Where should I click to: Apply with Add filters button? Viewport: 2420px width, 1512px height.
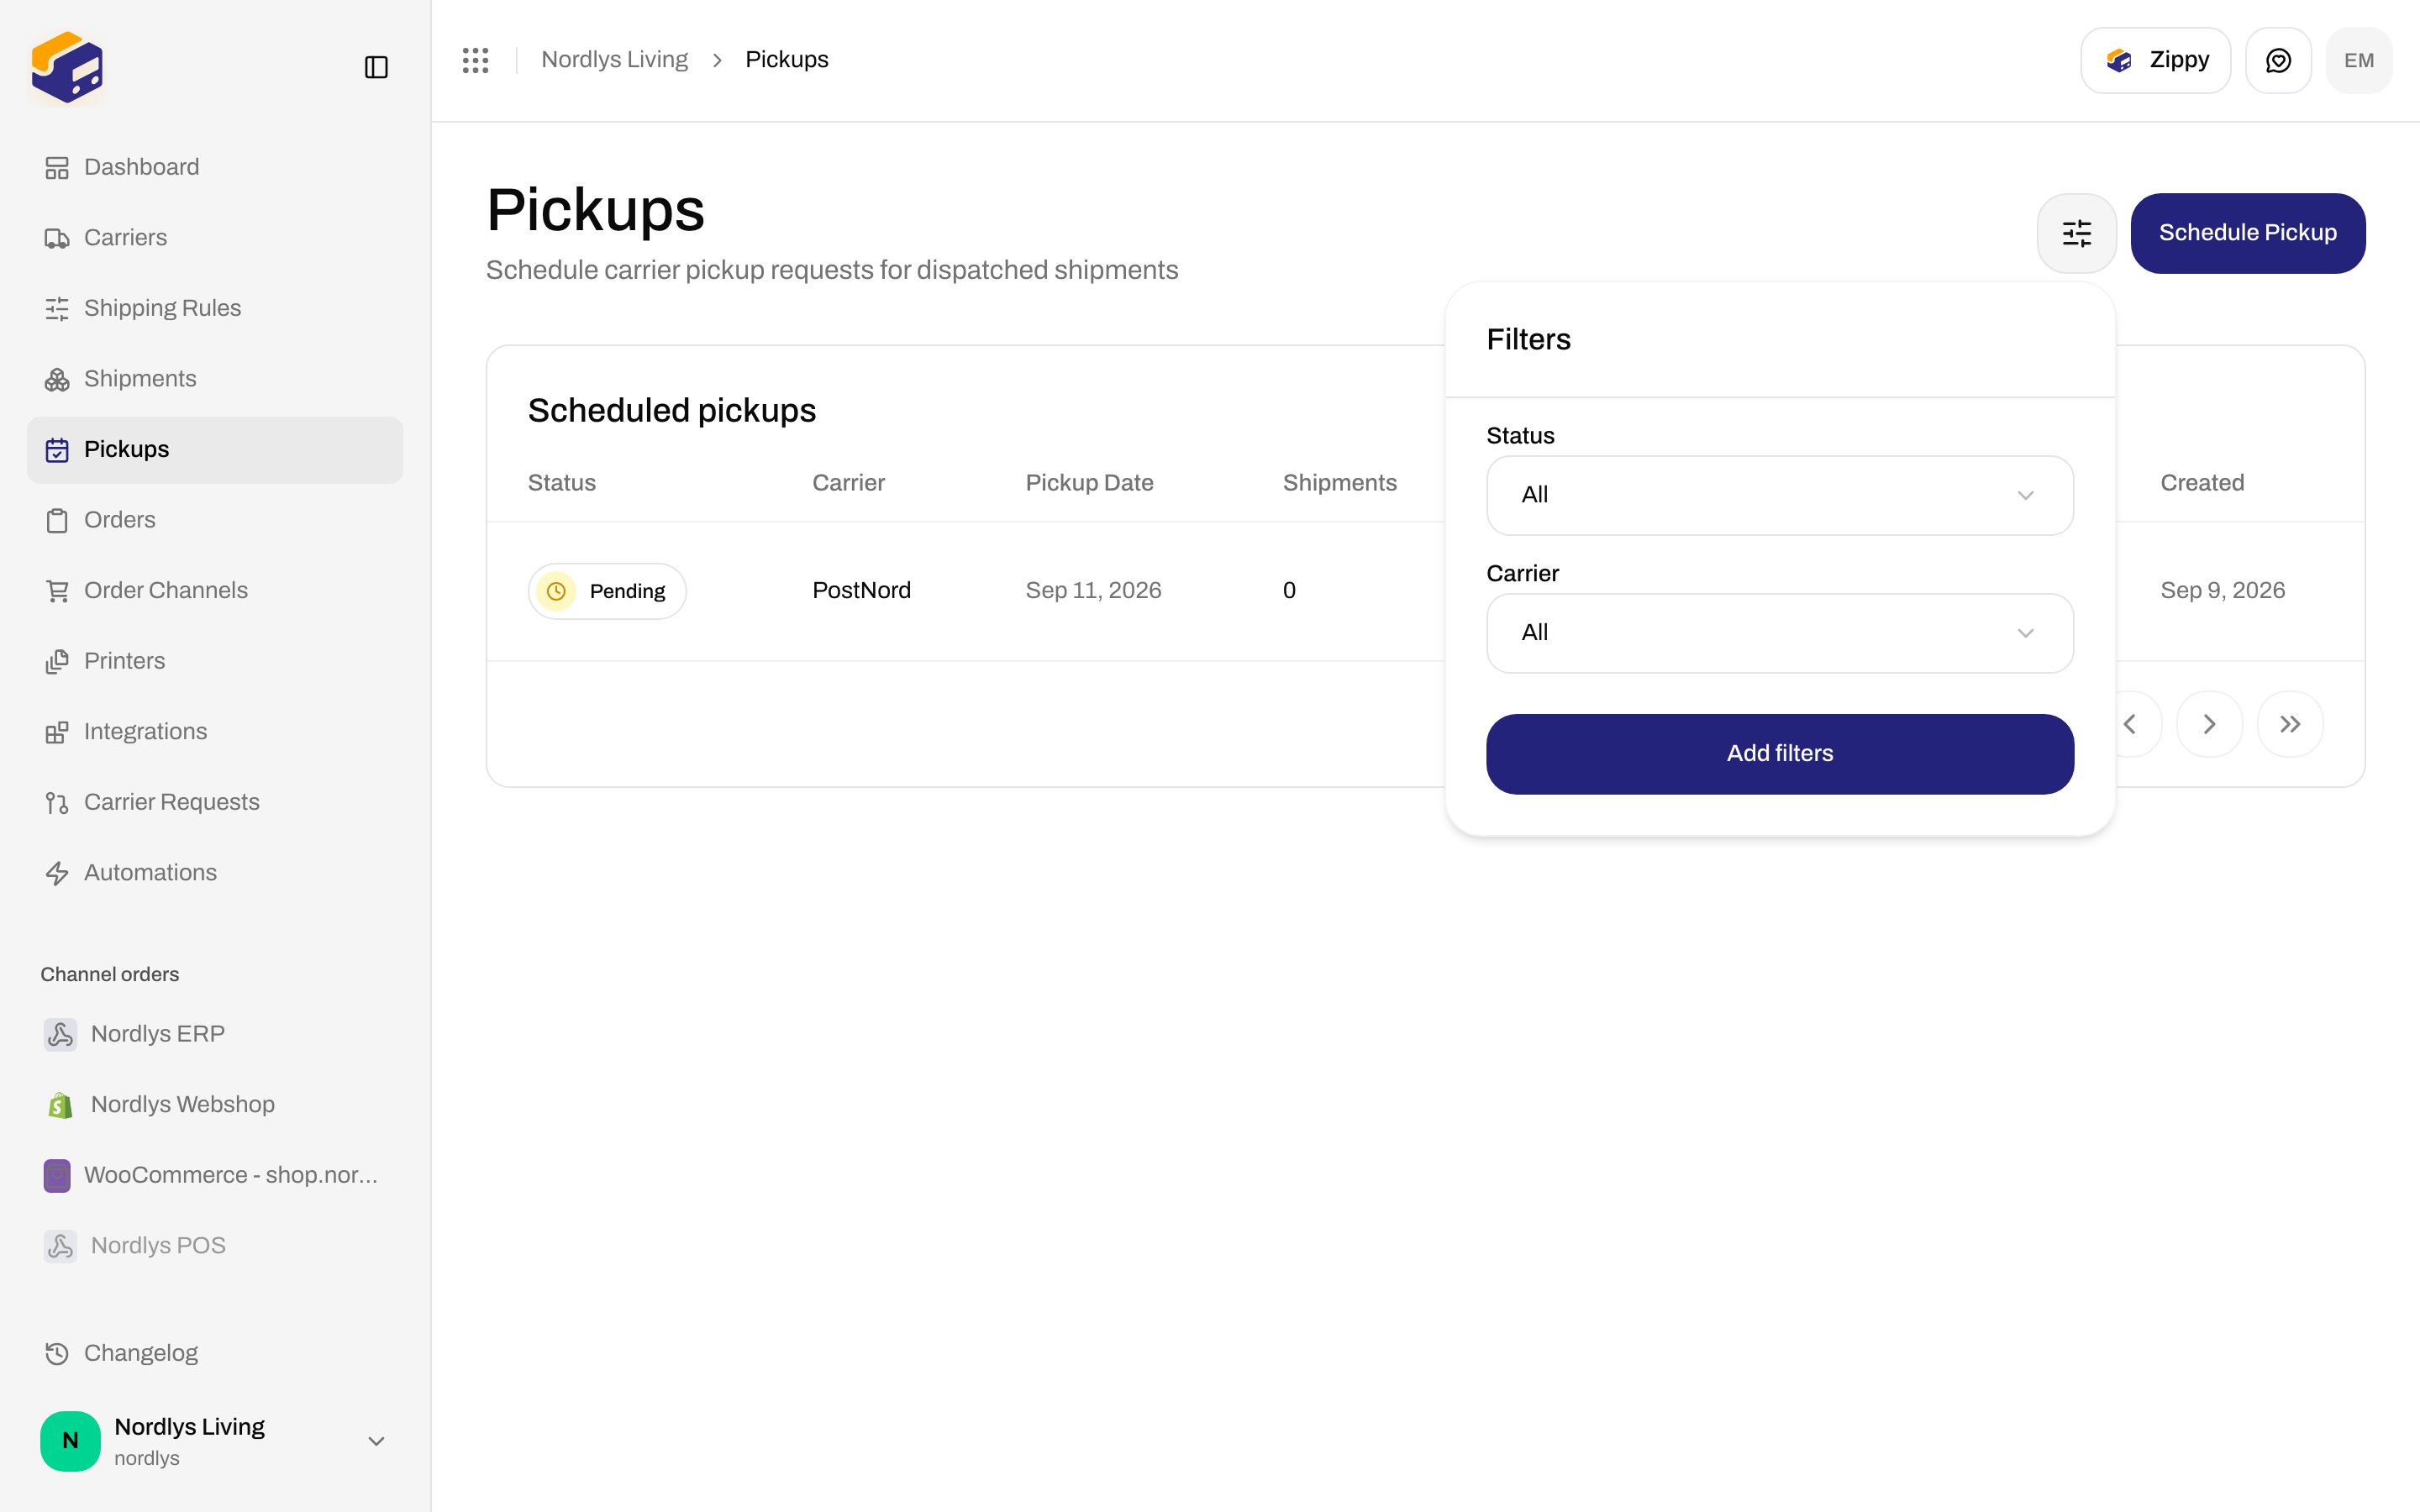1779,754
